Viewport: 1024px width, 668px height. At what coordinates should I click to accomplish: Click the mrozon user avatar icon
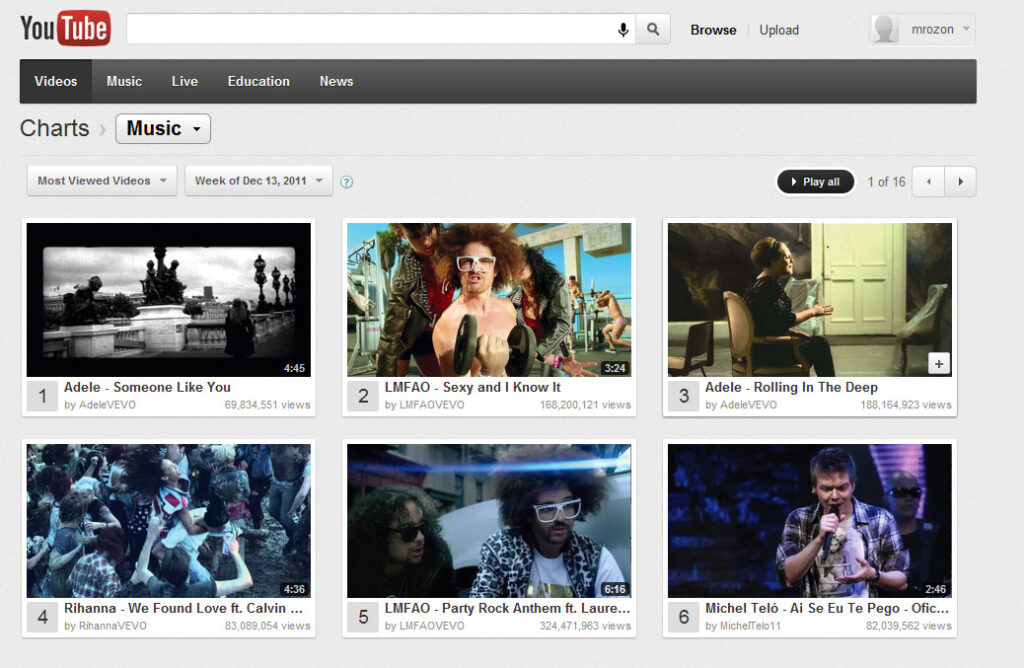click(885, 29)
